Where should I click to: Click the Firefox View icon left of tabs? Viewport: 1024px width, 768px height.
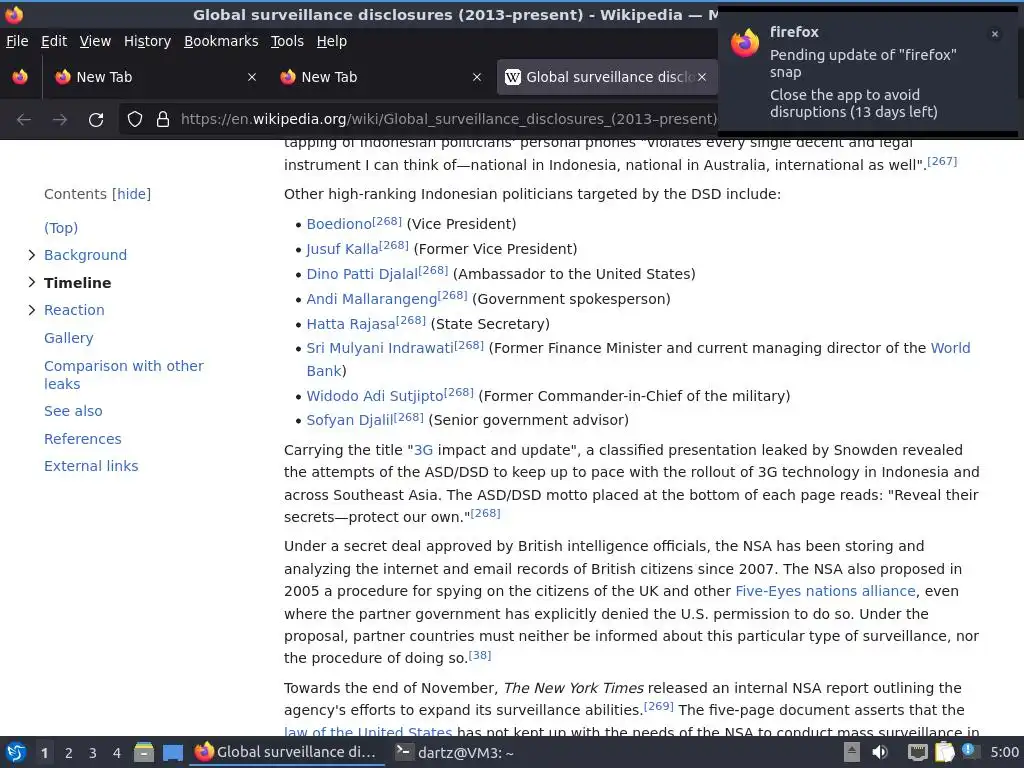20,77
